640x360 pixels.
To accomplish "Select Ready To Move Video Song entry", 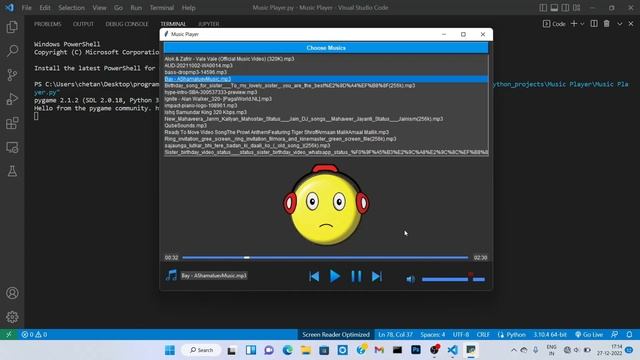I will click(326, 132).
